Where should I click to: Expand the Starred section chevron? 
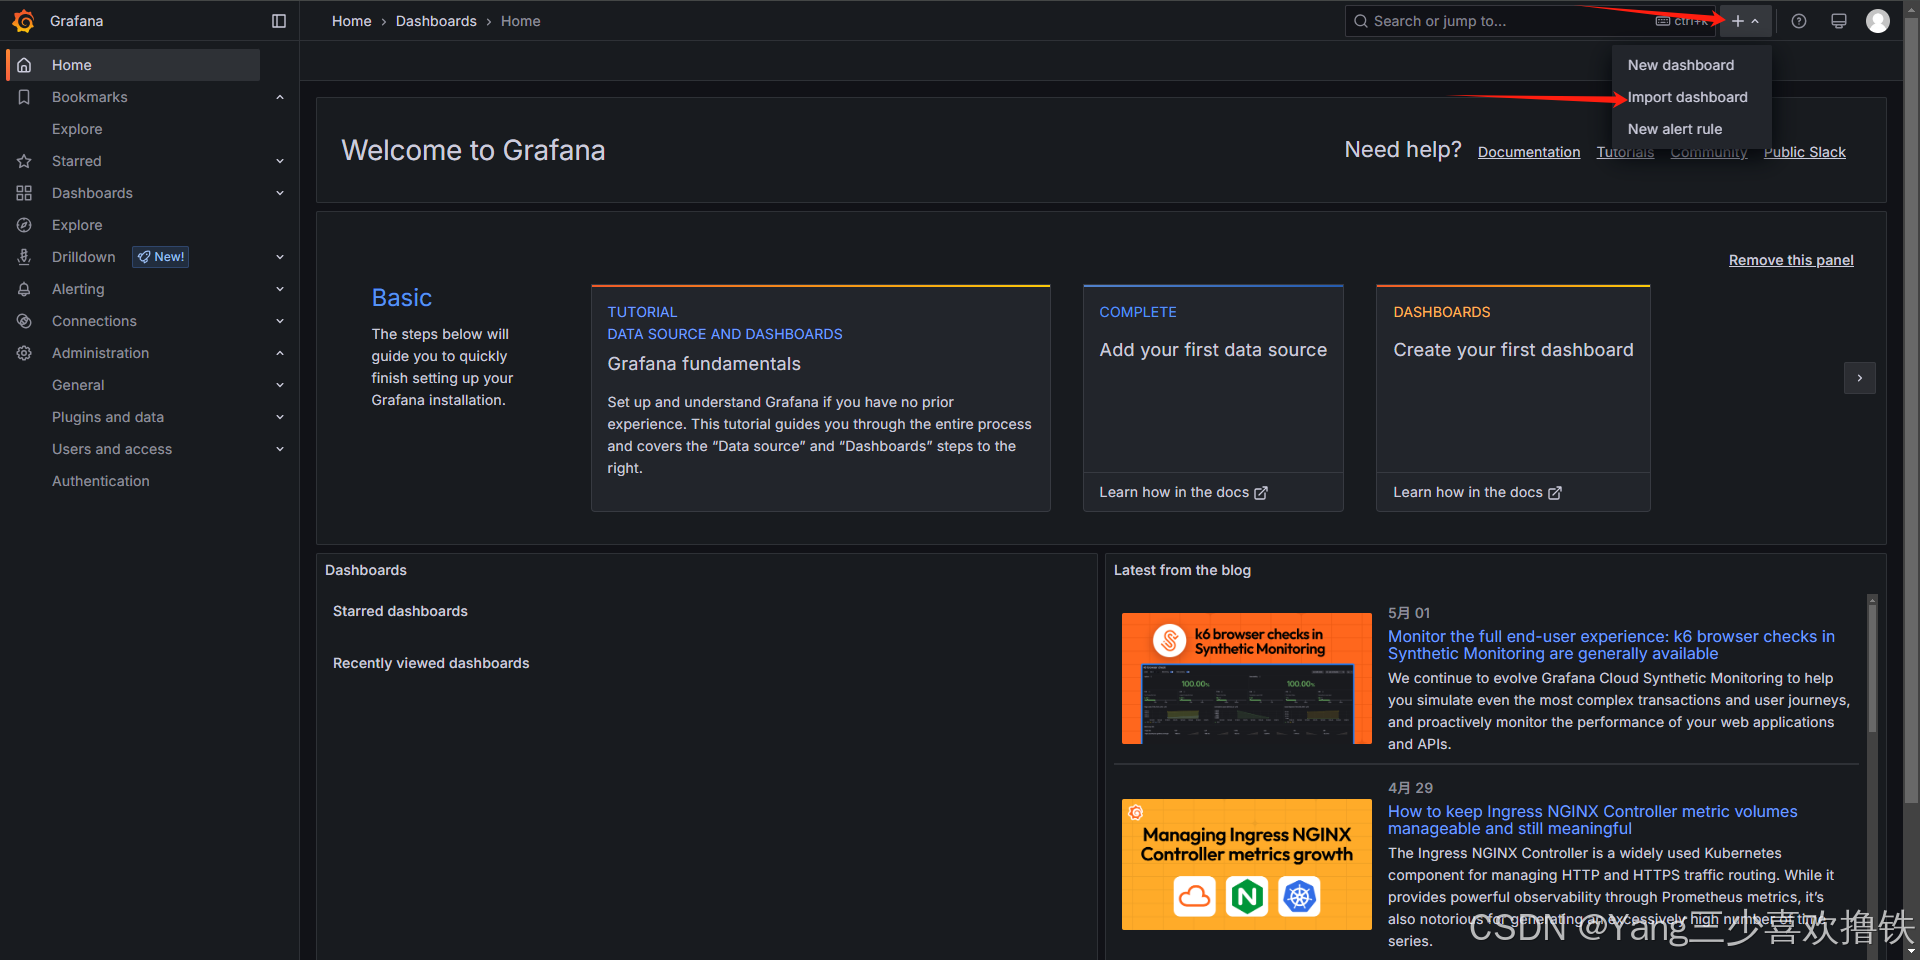pos(280,161)
